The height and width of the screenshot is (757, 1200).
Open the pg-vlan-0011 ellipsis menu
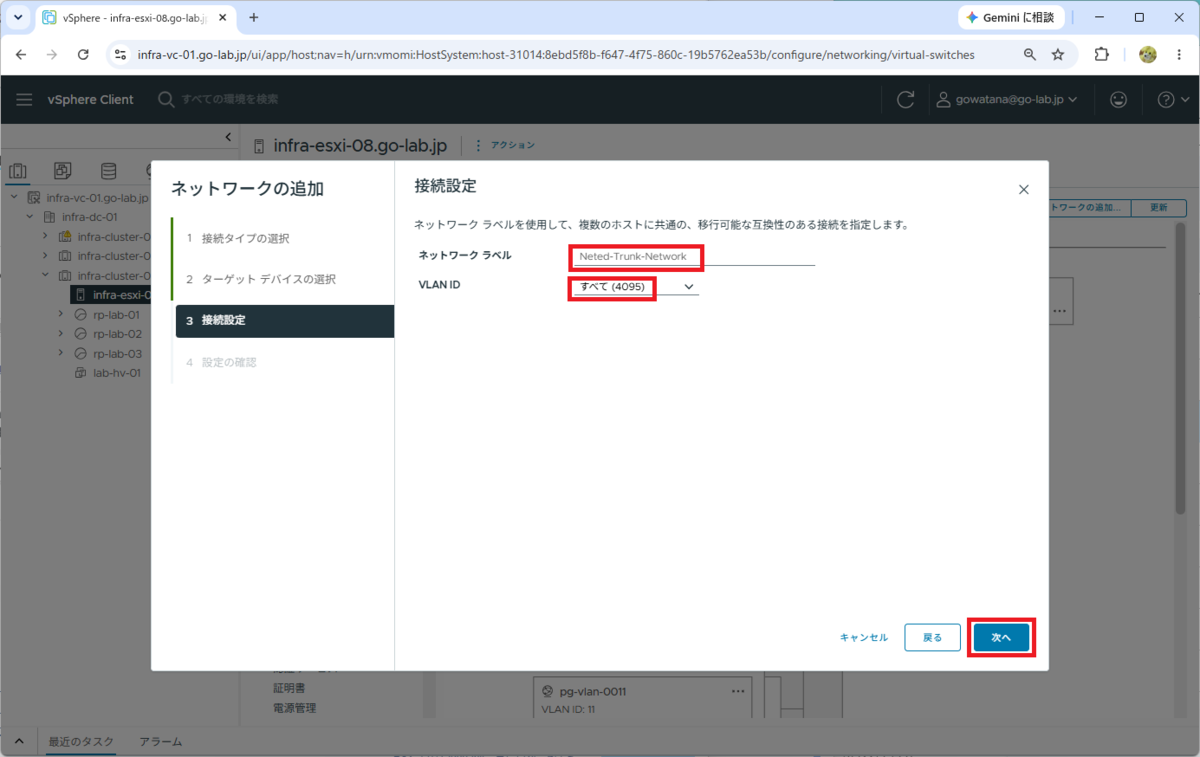click(x=738, y=691)
